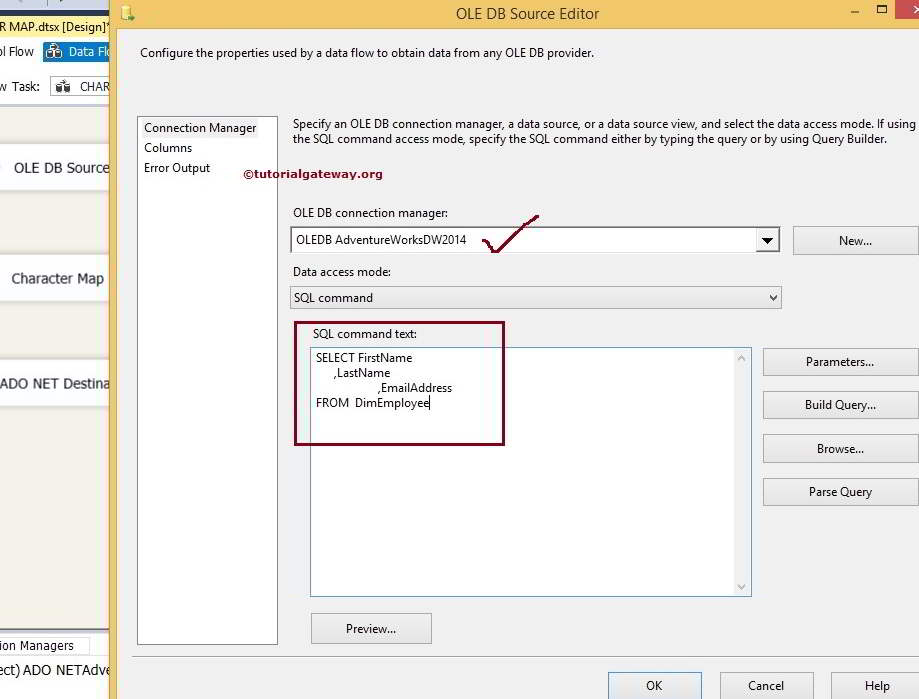Select the Character Map transformation
The height and width of the screenshot is (699, 919).
55,278
